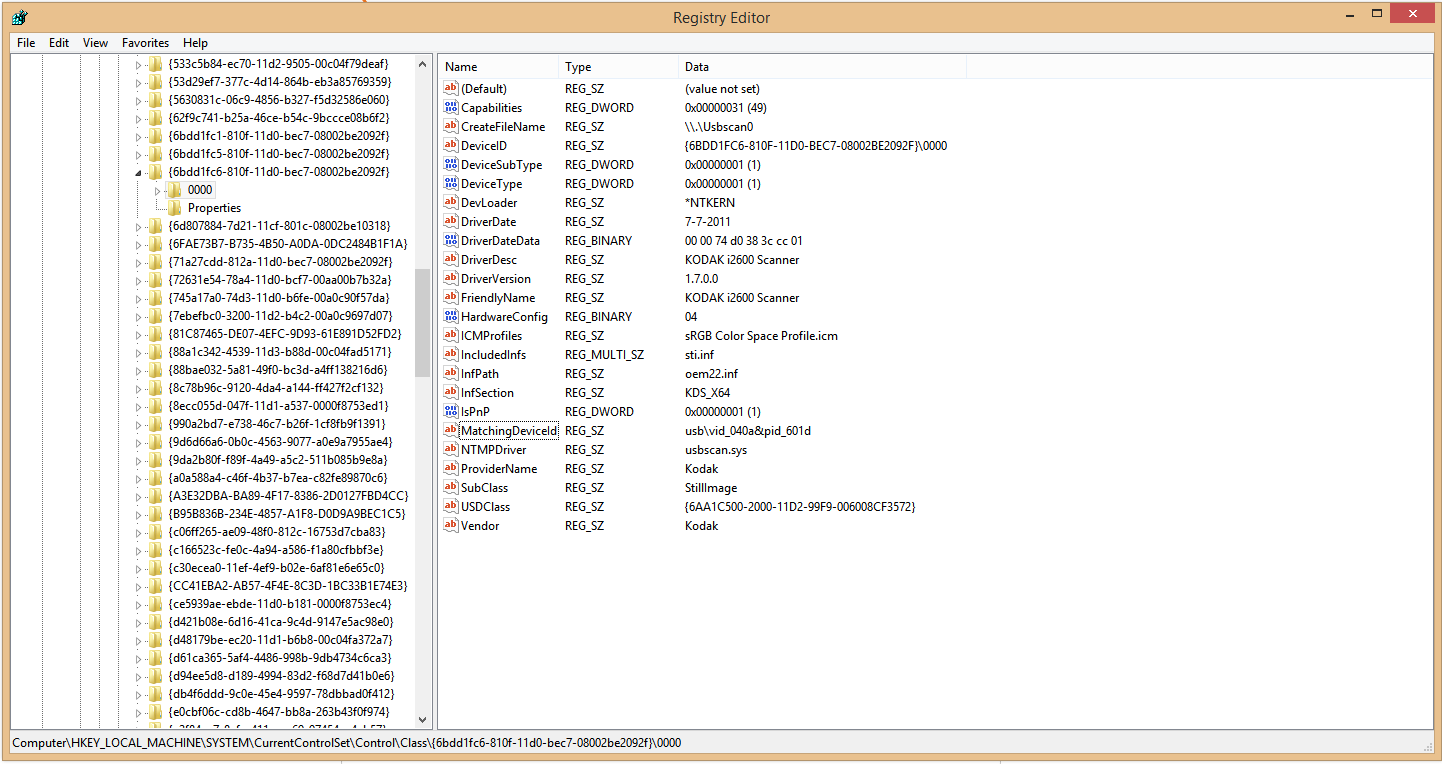
Task: Click the string icon of Vendor value
Action: tap(450, 526)
